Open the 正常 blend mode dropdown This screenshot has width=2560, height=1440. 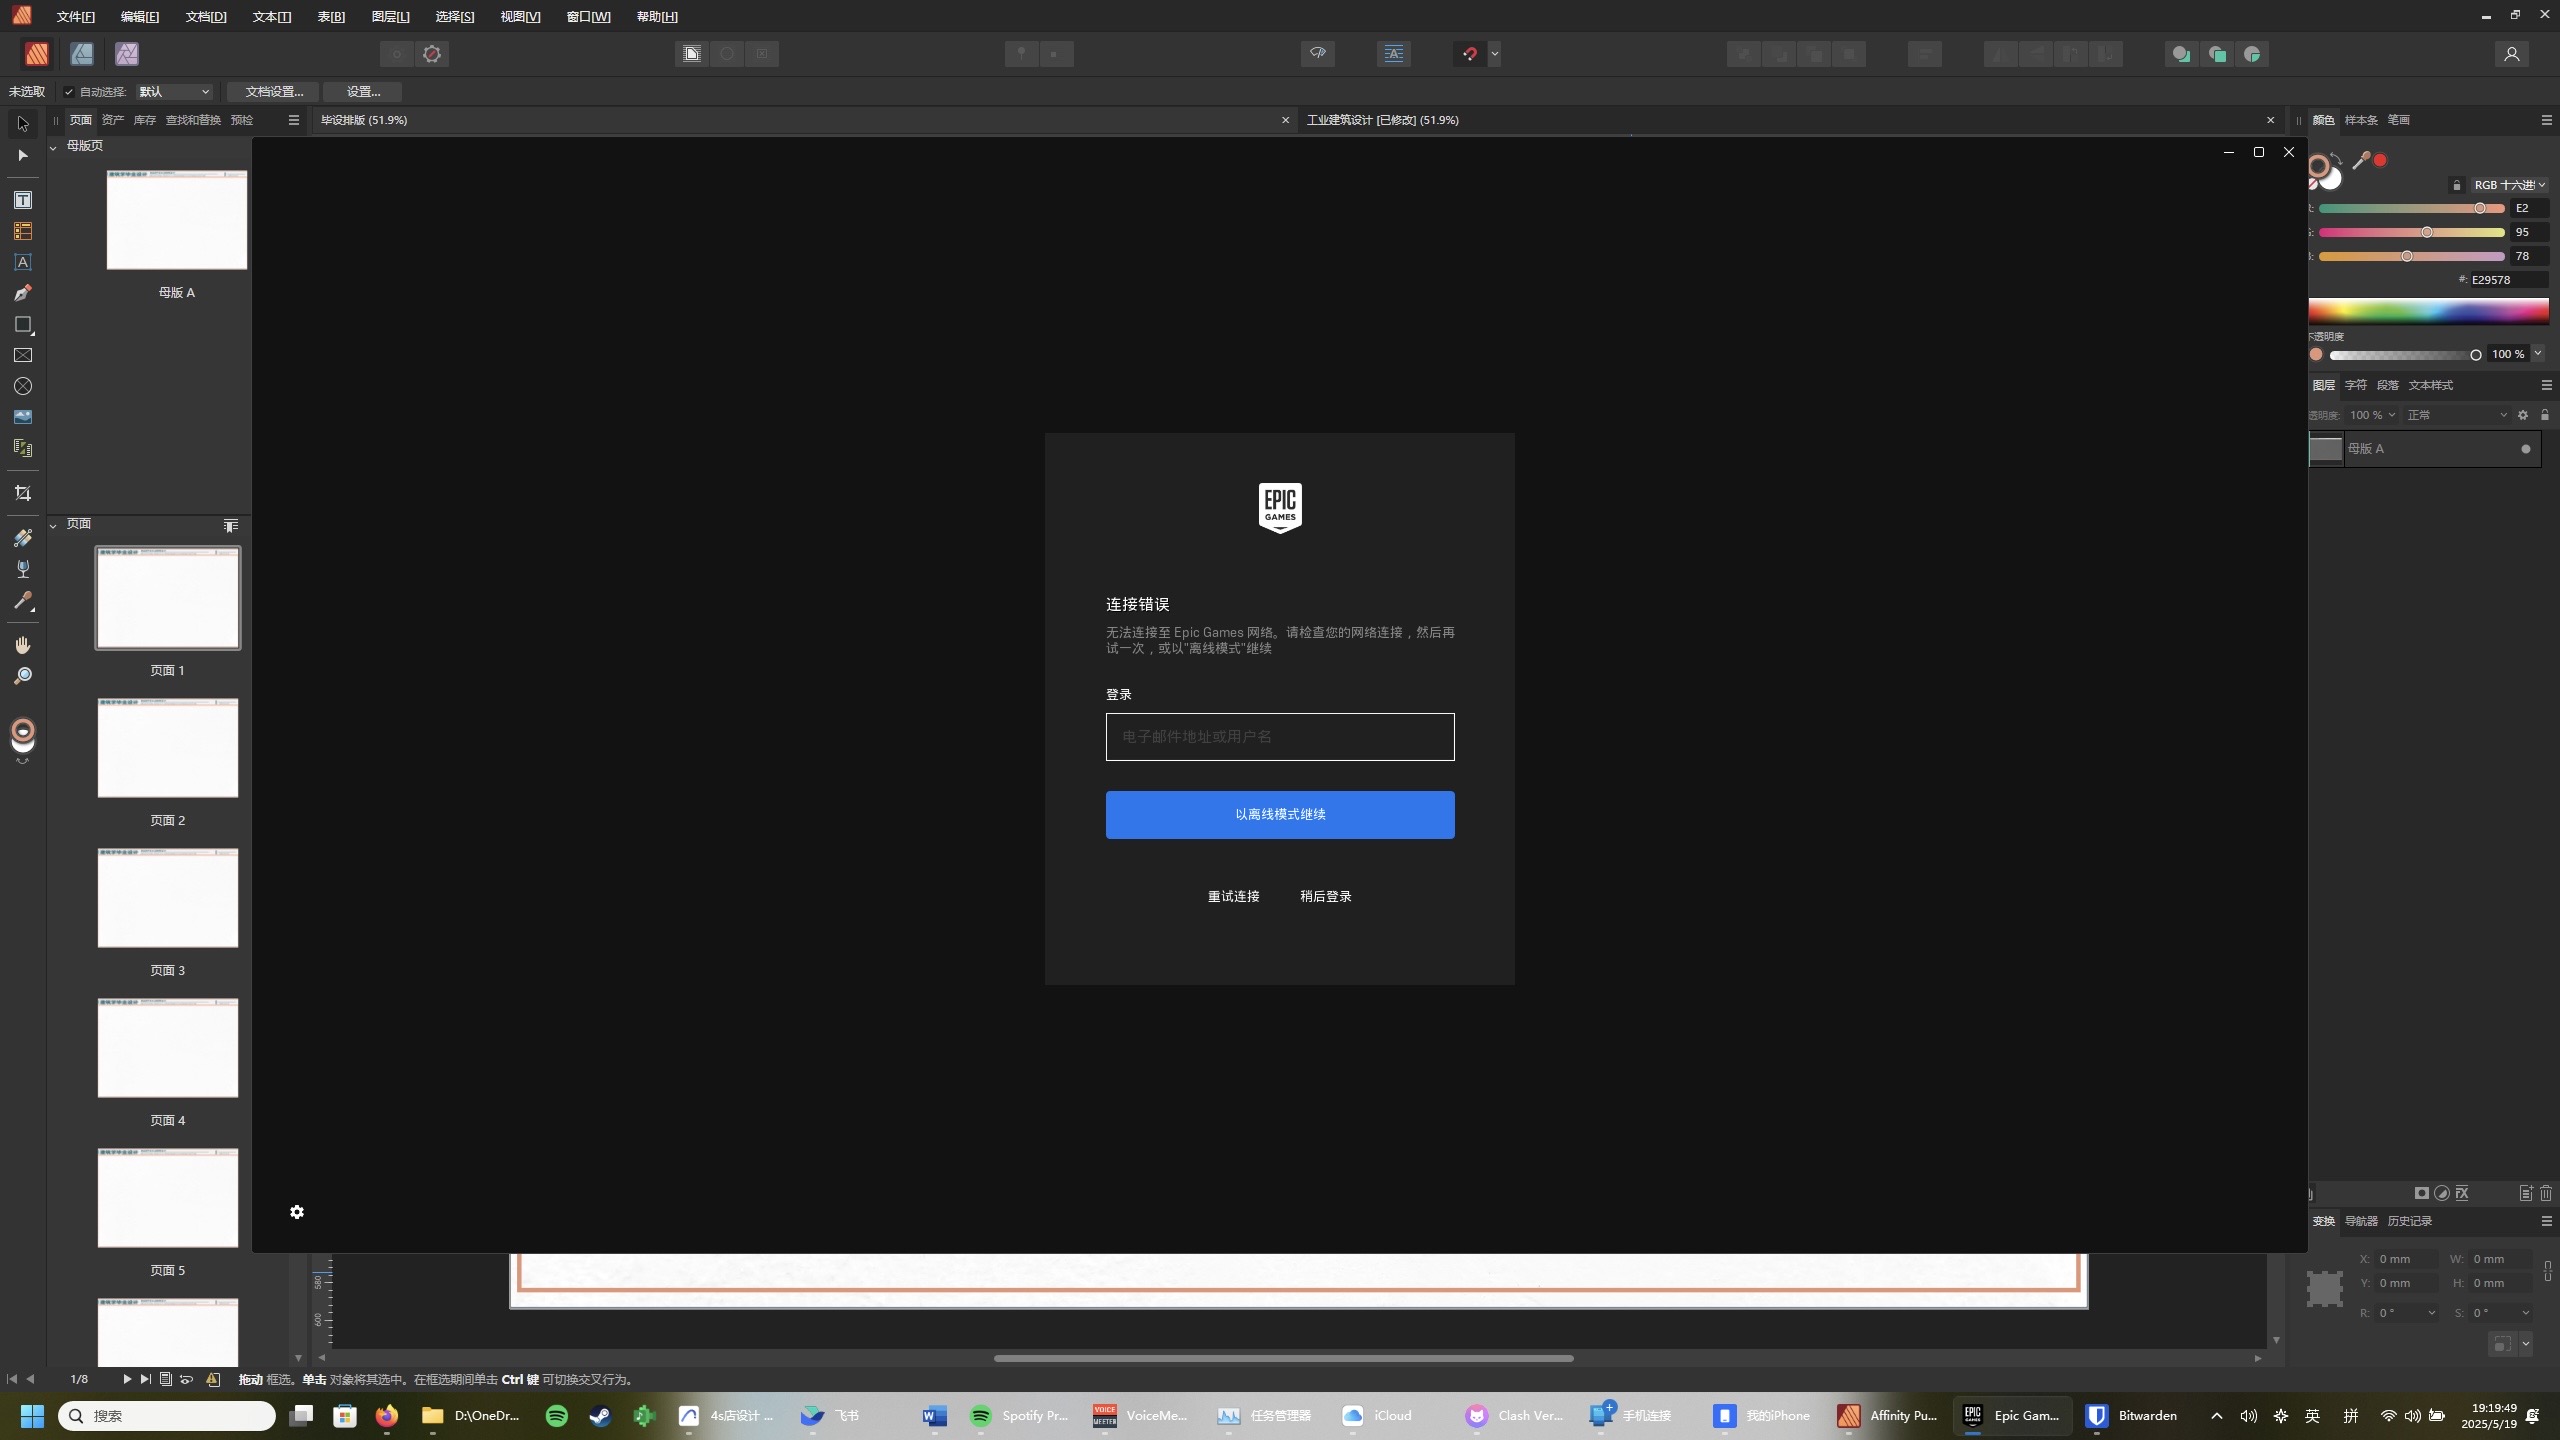[x=2456, y=415]
